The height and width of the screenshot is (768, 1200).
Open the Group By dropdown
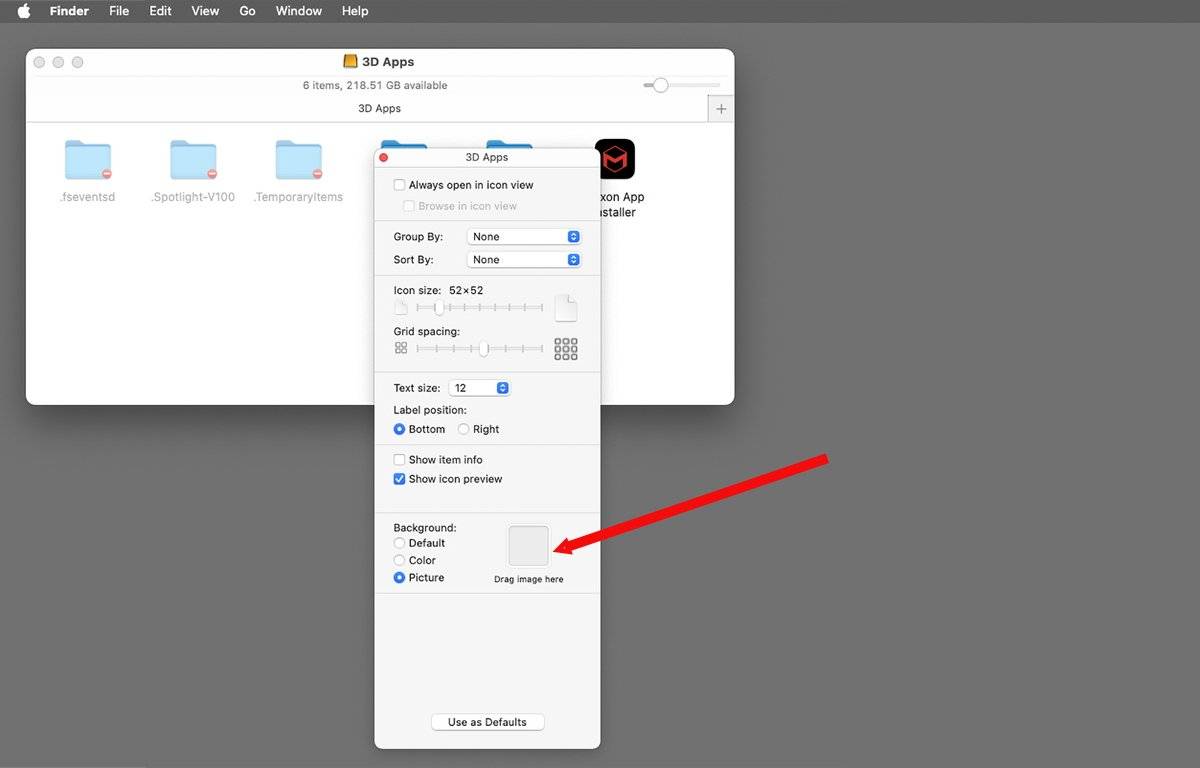[524, 237]
